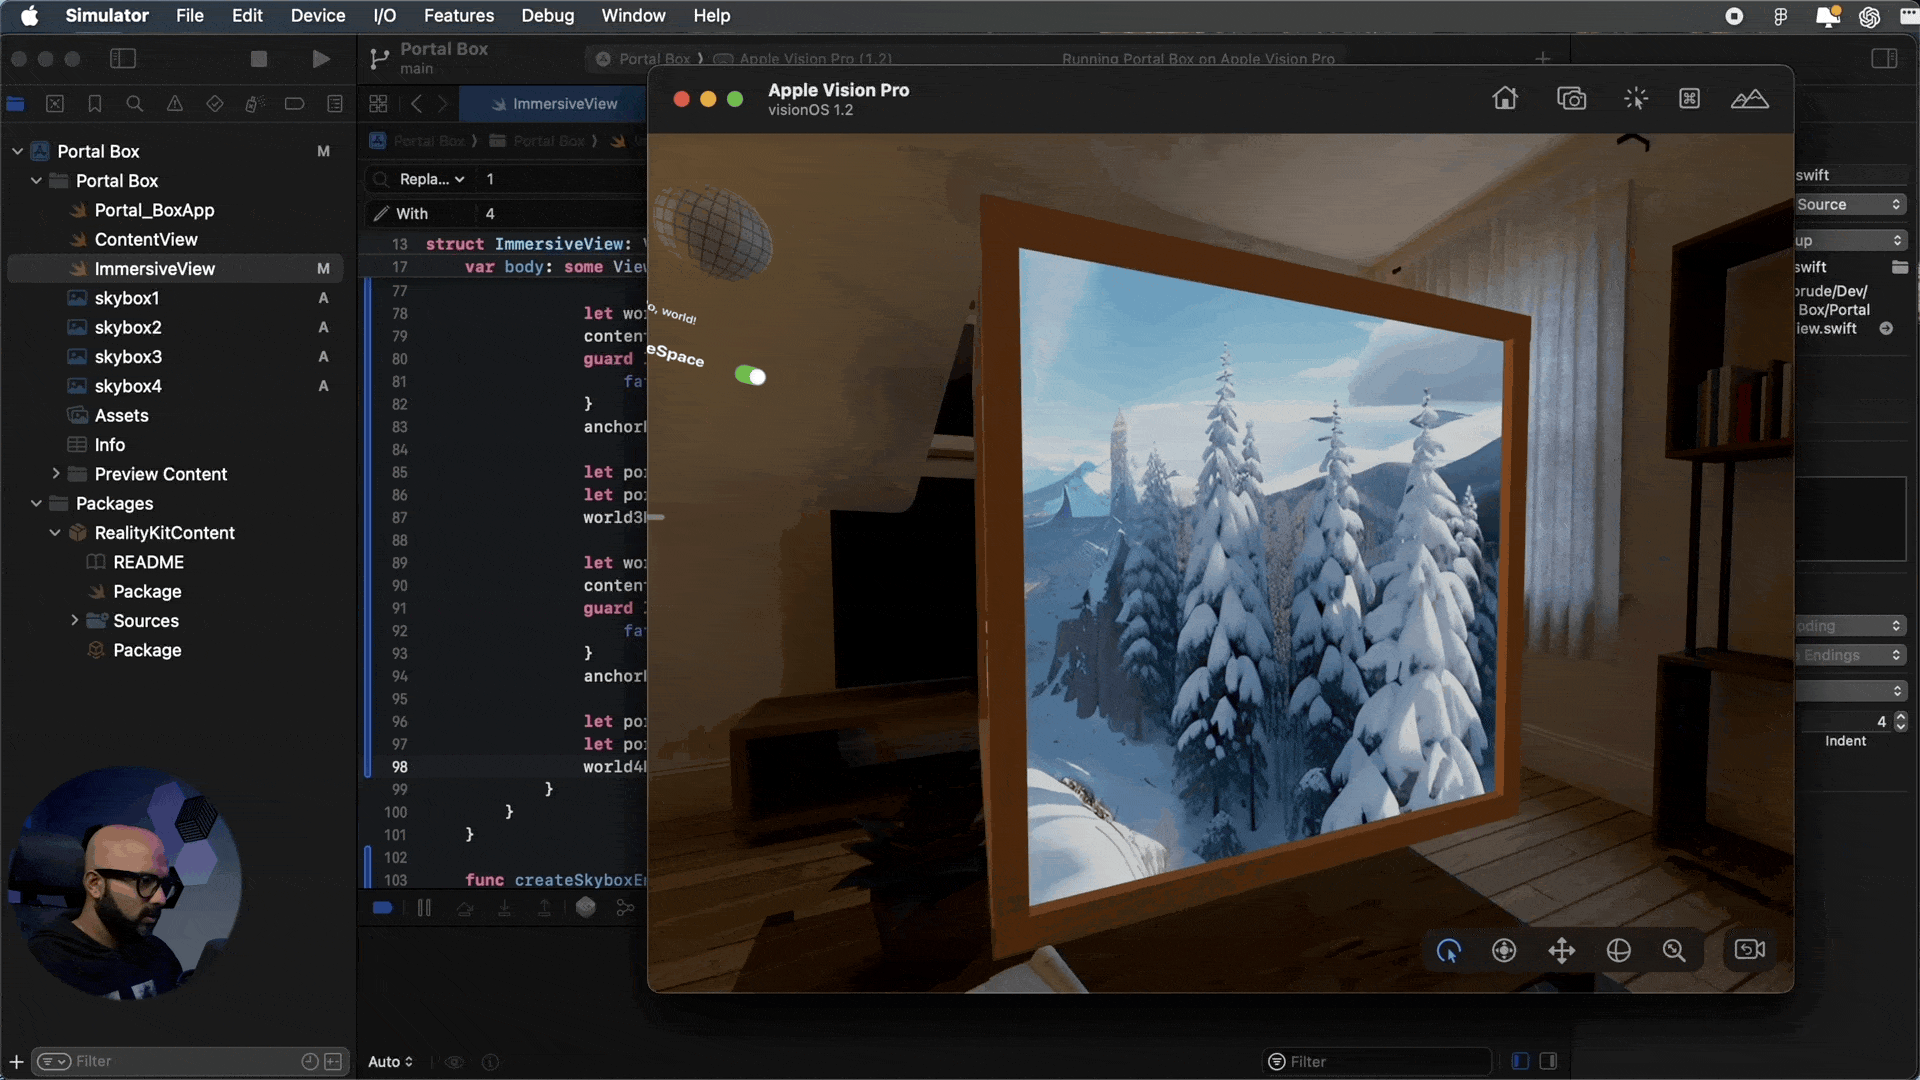Viewport: 1920px width, 1080px height.
Task: Click the Stop button in Xcode toolbar
Action: (x=259, y=59)
